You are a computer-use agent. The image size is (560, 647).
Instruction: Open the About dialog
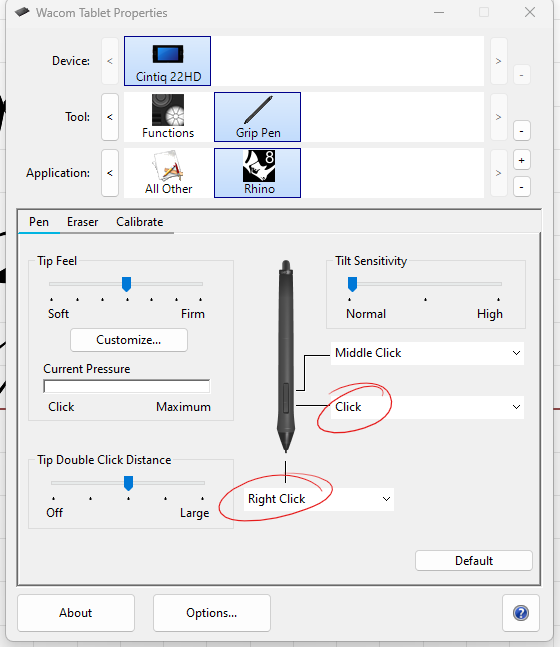pos(76,613)
